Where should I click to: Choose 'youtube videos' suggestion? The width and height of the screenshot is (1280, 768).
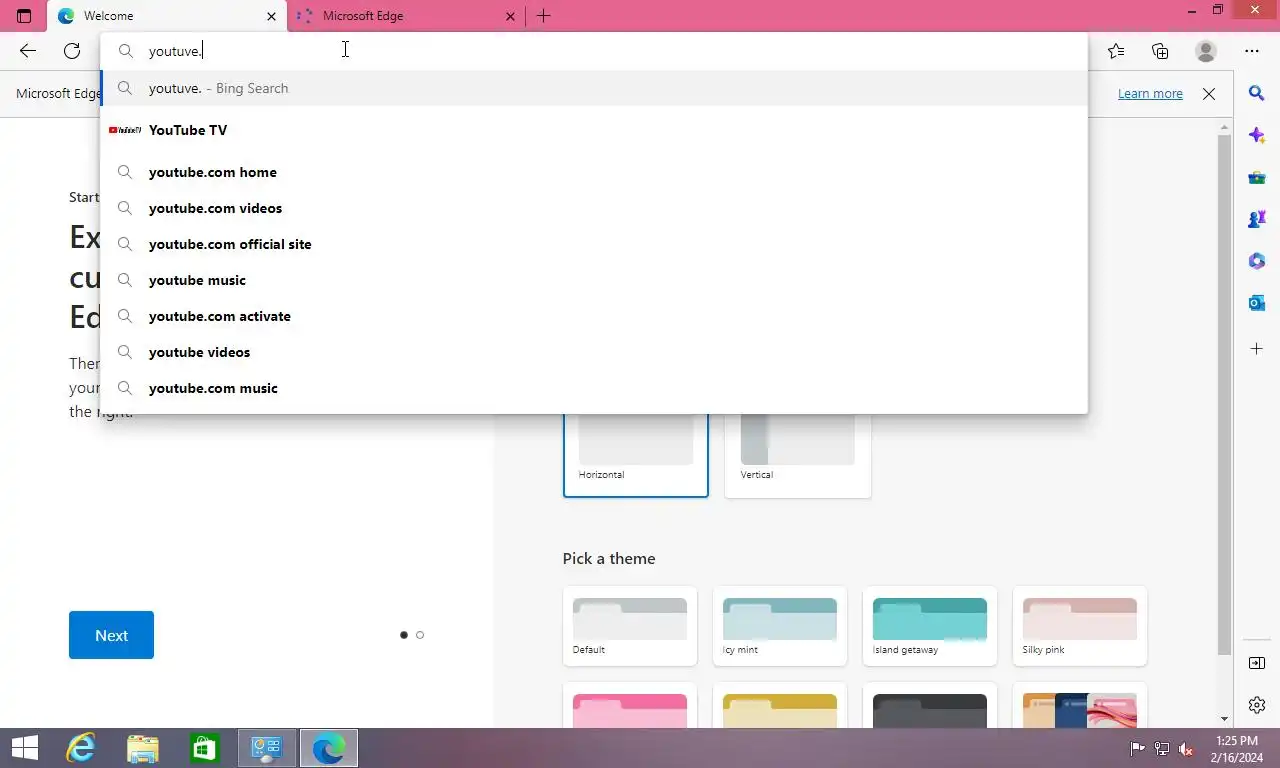click(594, 352)
